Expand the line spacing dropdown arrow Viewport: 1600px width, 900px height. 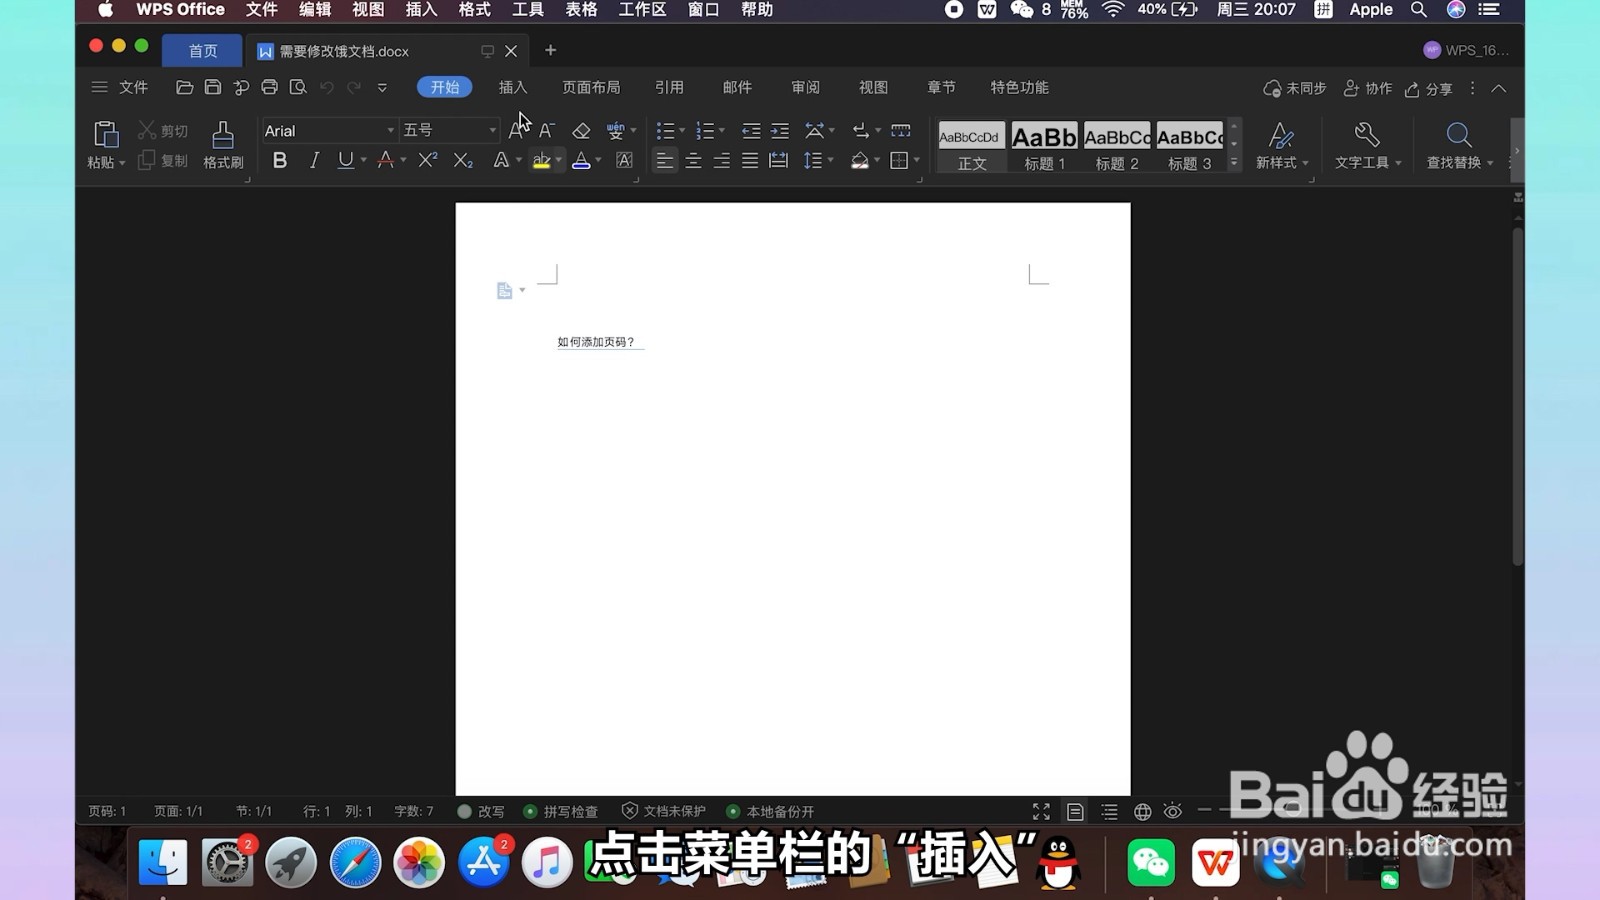pyautogui.click(x=831, y=160)
